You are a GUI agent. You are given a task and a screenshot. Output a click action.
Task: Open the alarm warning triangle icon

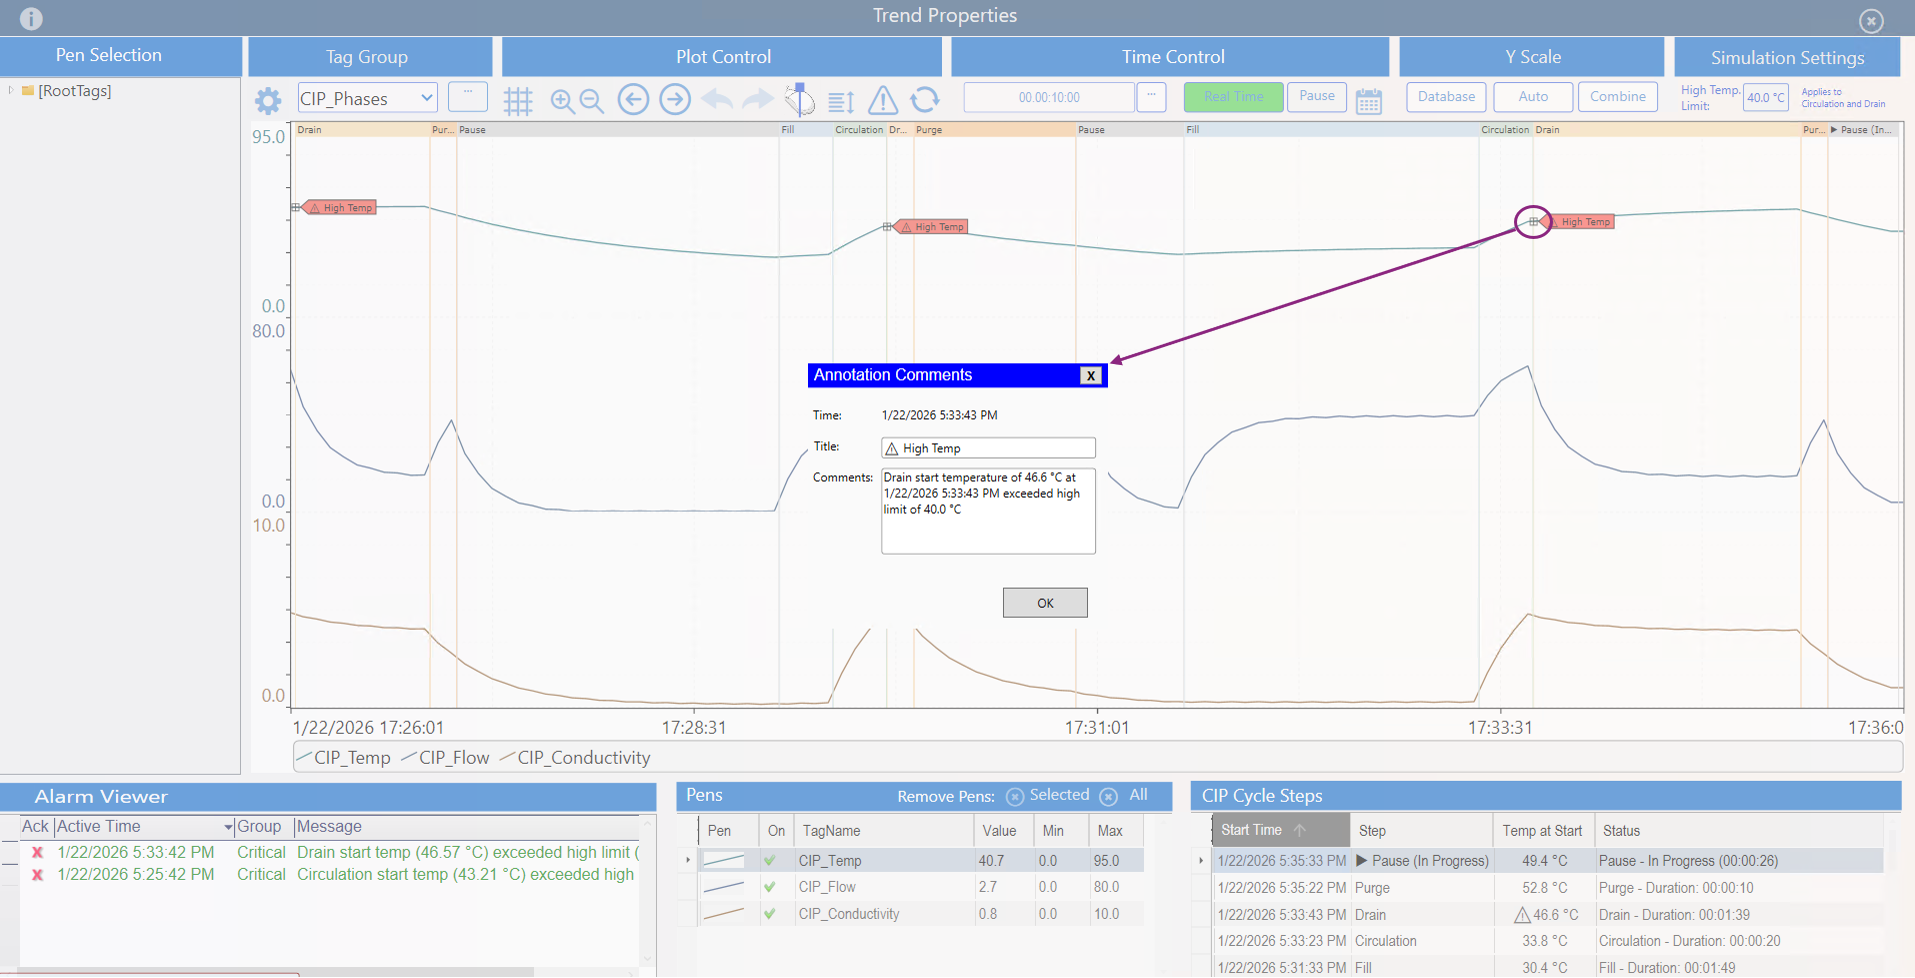point(882,100)
